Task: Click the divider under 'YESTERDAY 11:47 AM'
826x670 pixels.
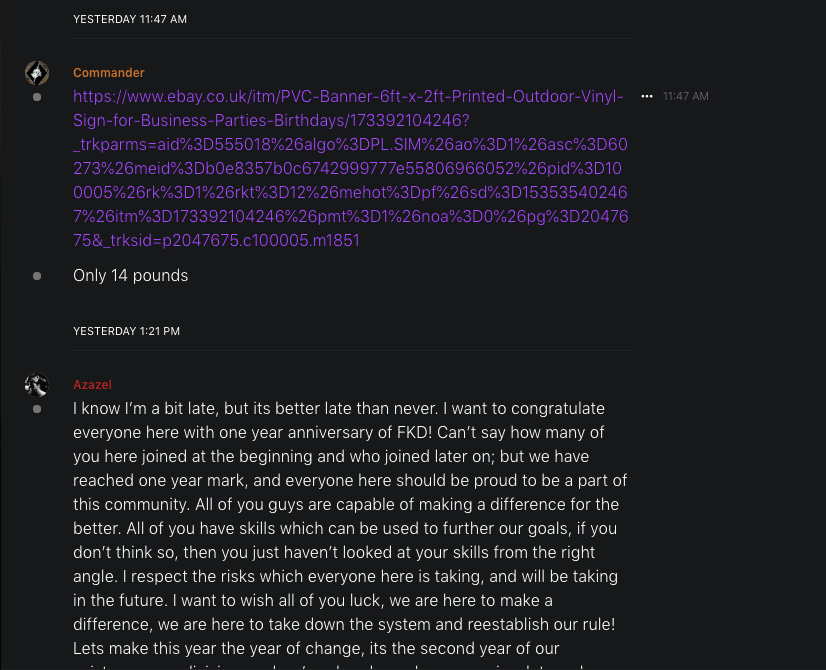Action: point(352,38)
